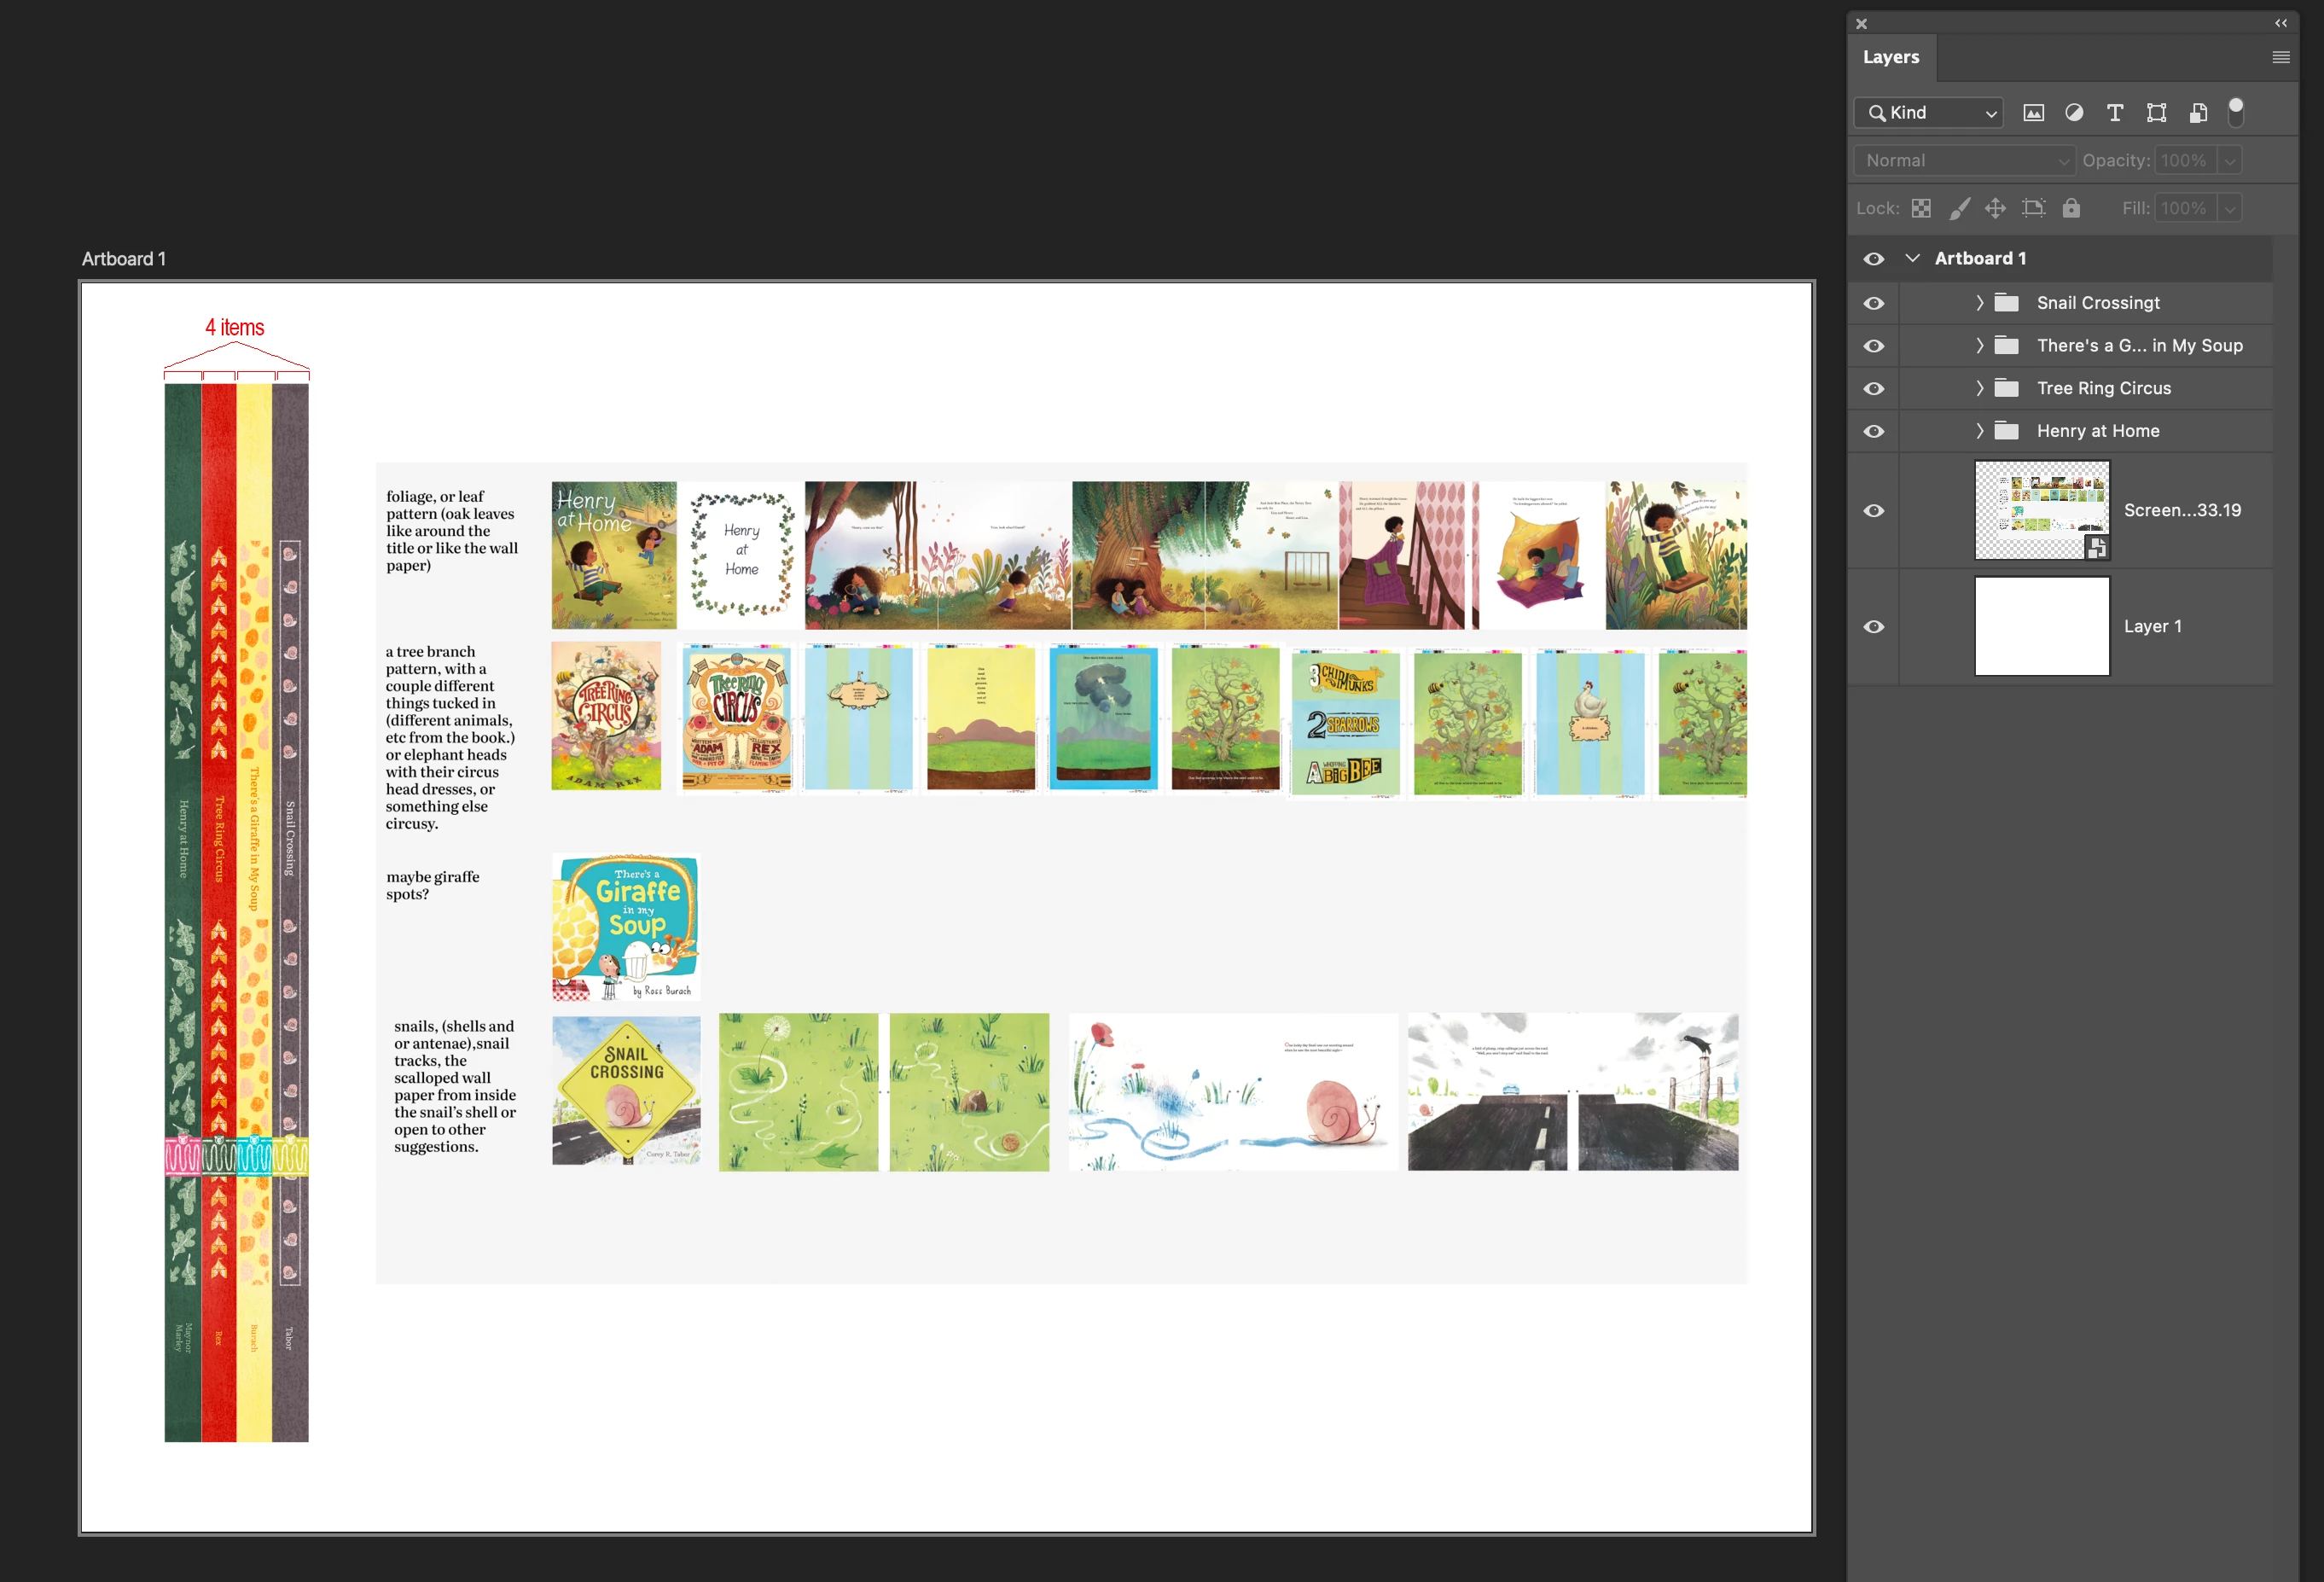Filter layers by pixel image kind
Viewport: 2324px width, 1582px height.
pyautogui.click(x=2033, y=113)
